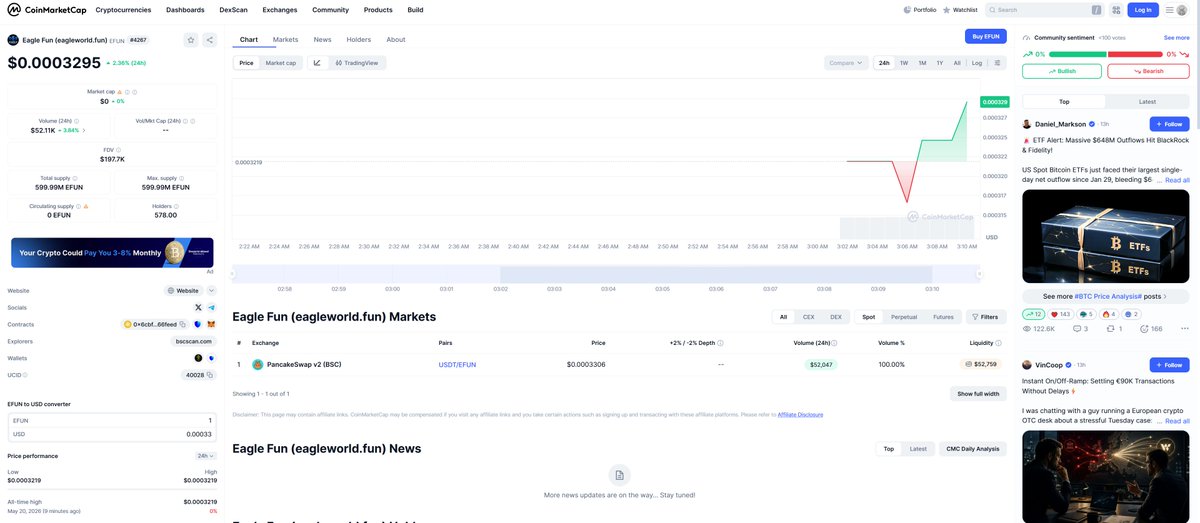Open DexScan nav menu

pos(234,10)
